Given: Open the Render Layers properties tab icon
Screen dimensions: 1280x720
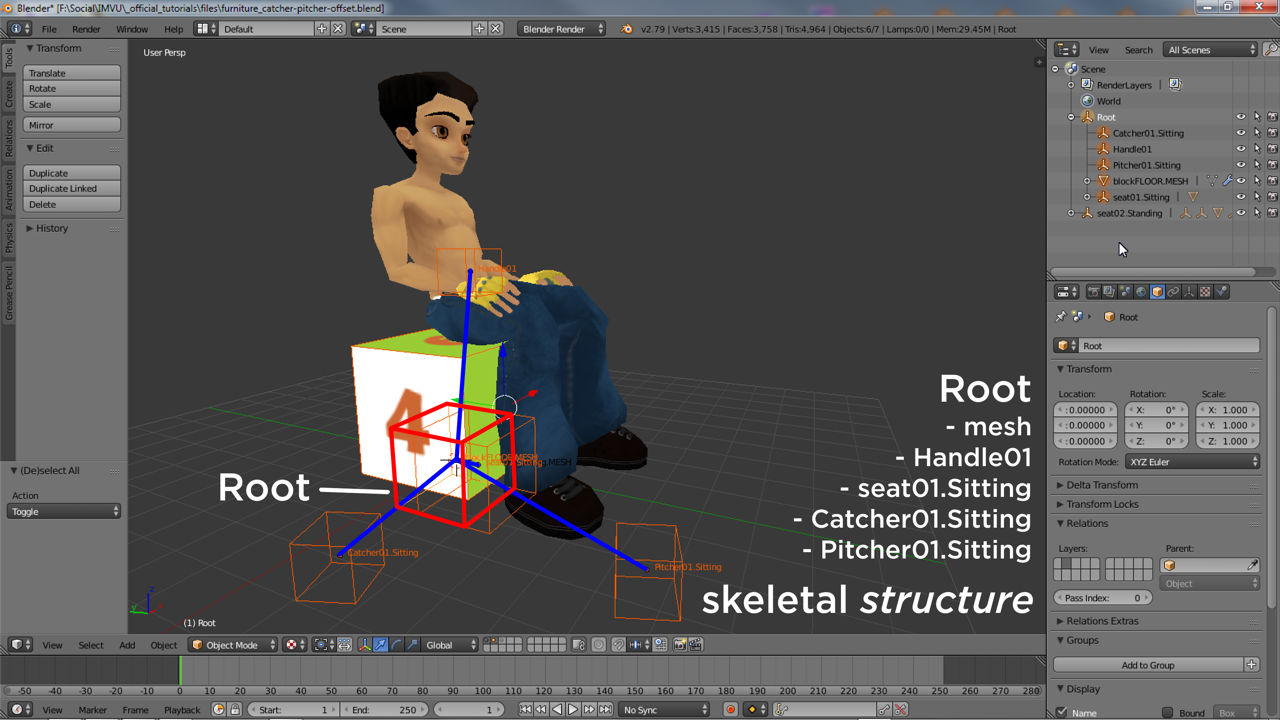Looking at the screenshot, I should [x=1109, y=292].
